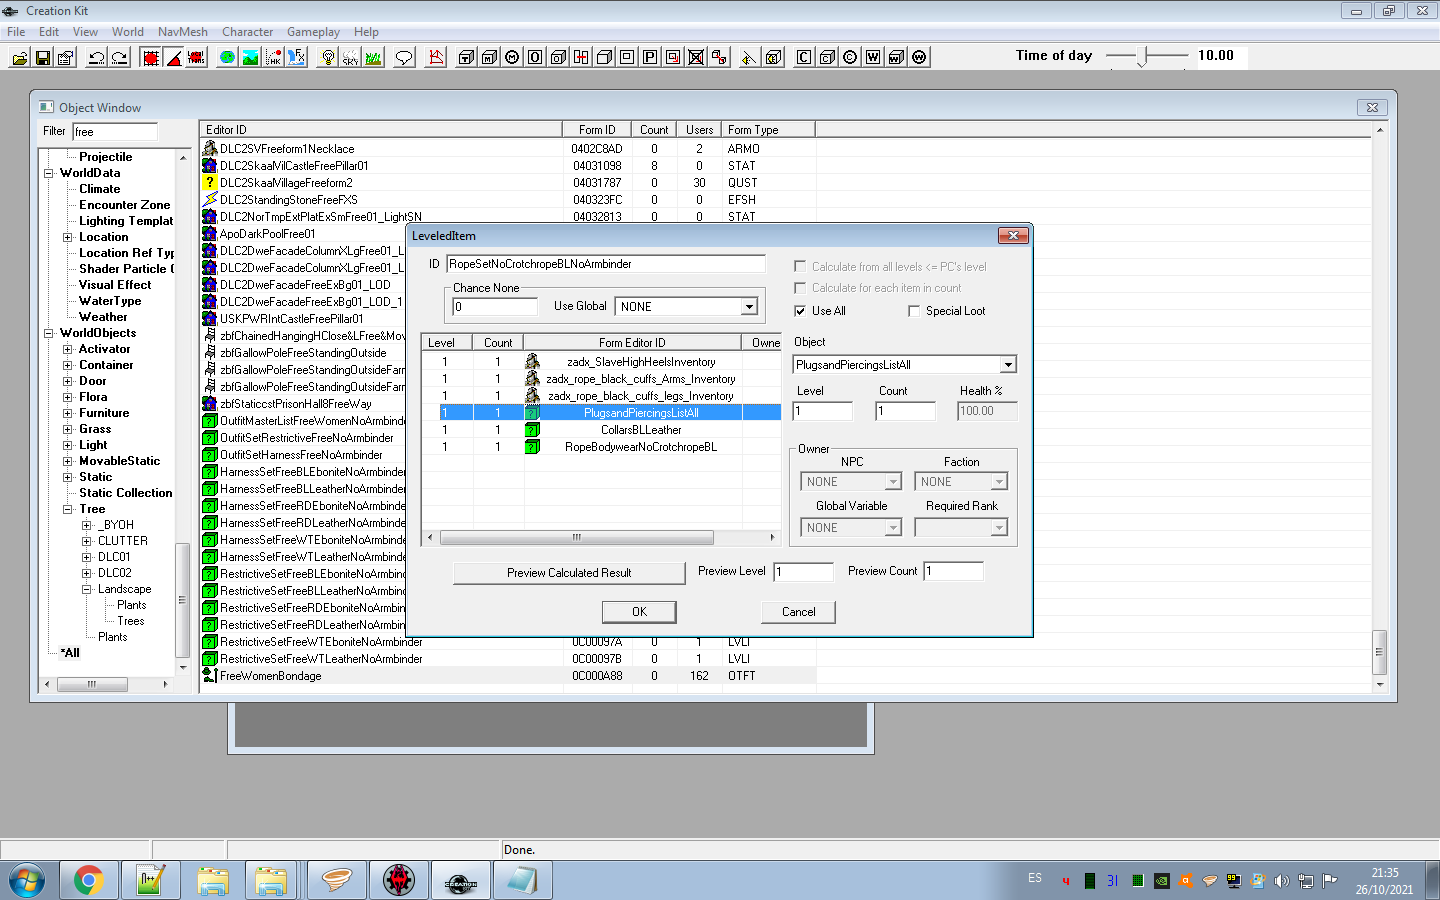Click the redo arrow toolbar icon
This screenshot has width=1440, height=900.
119,57
